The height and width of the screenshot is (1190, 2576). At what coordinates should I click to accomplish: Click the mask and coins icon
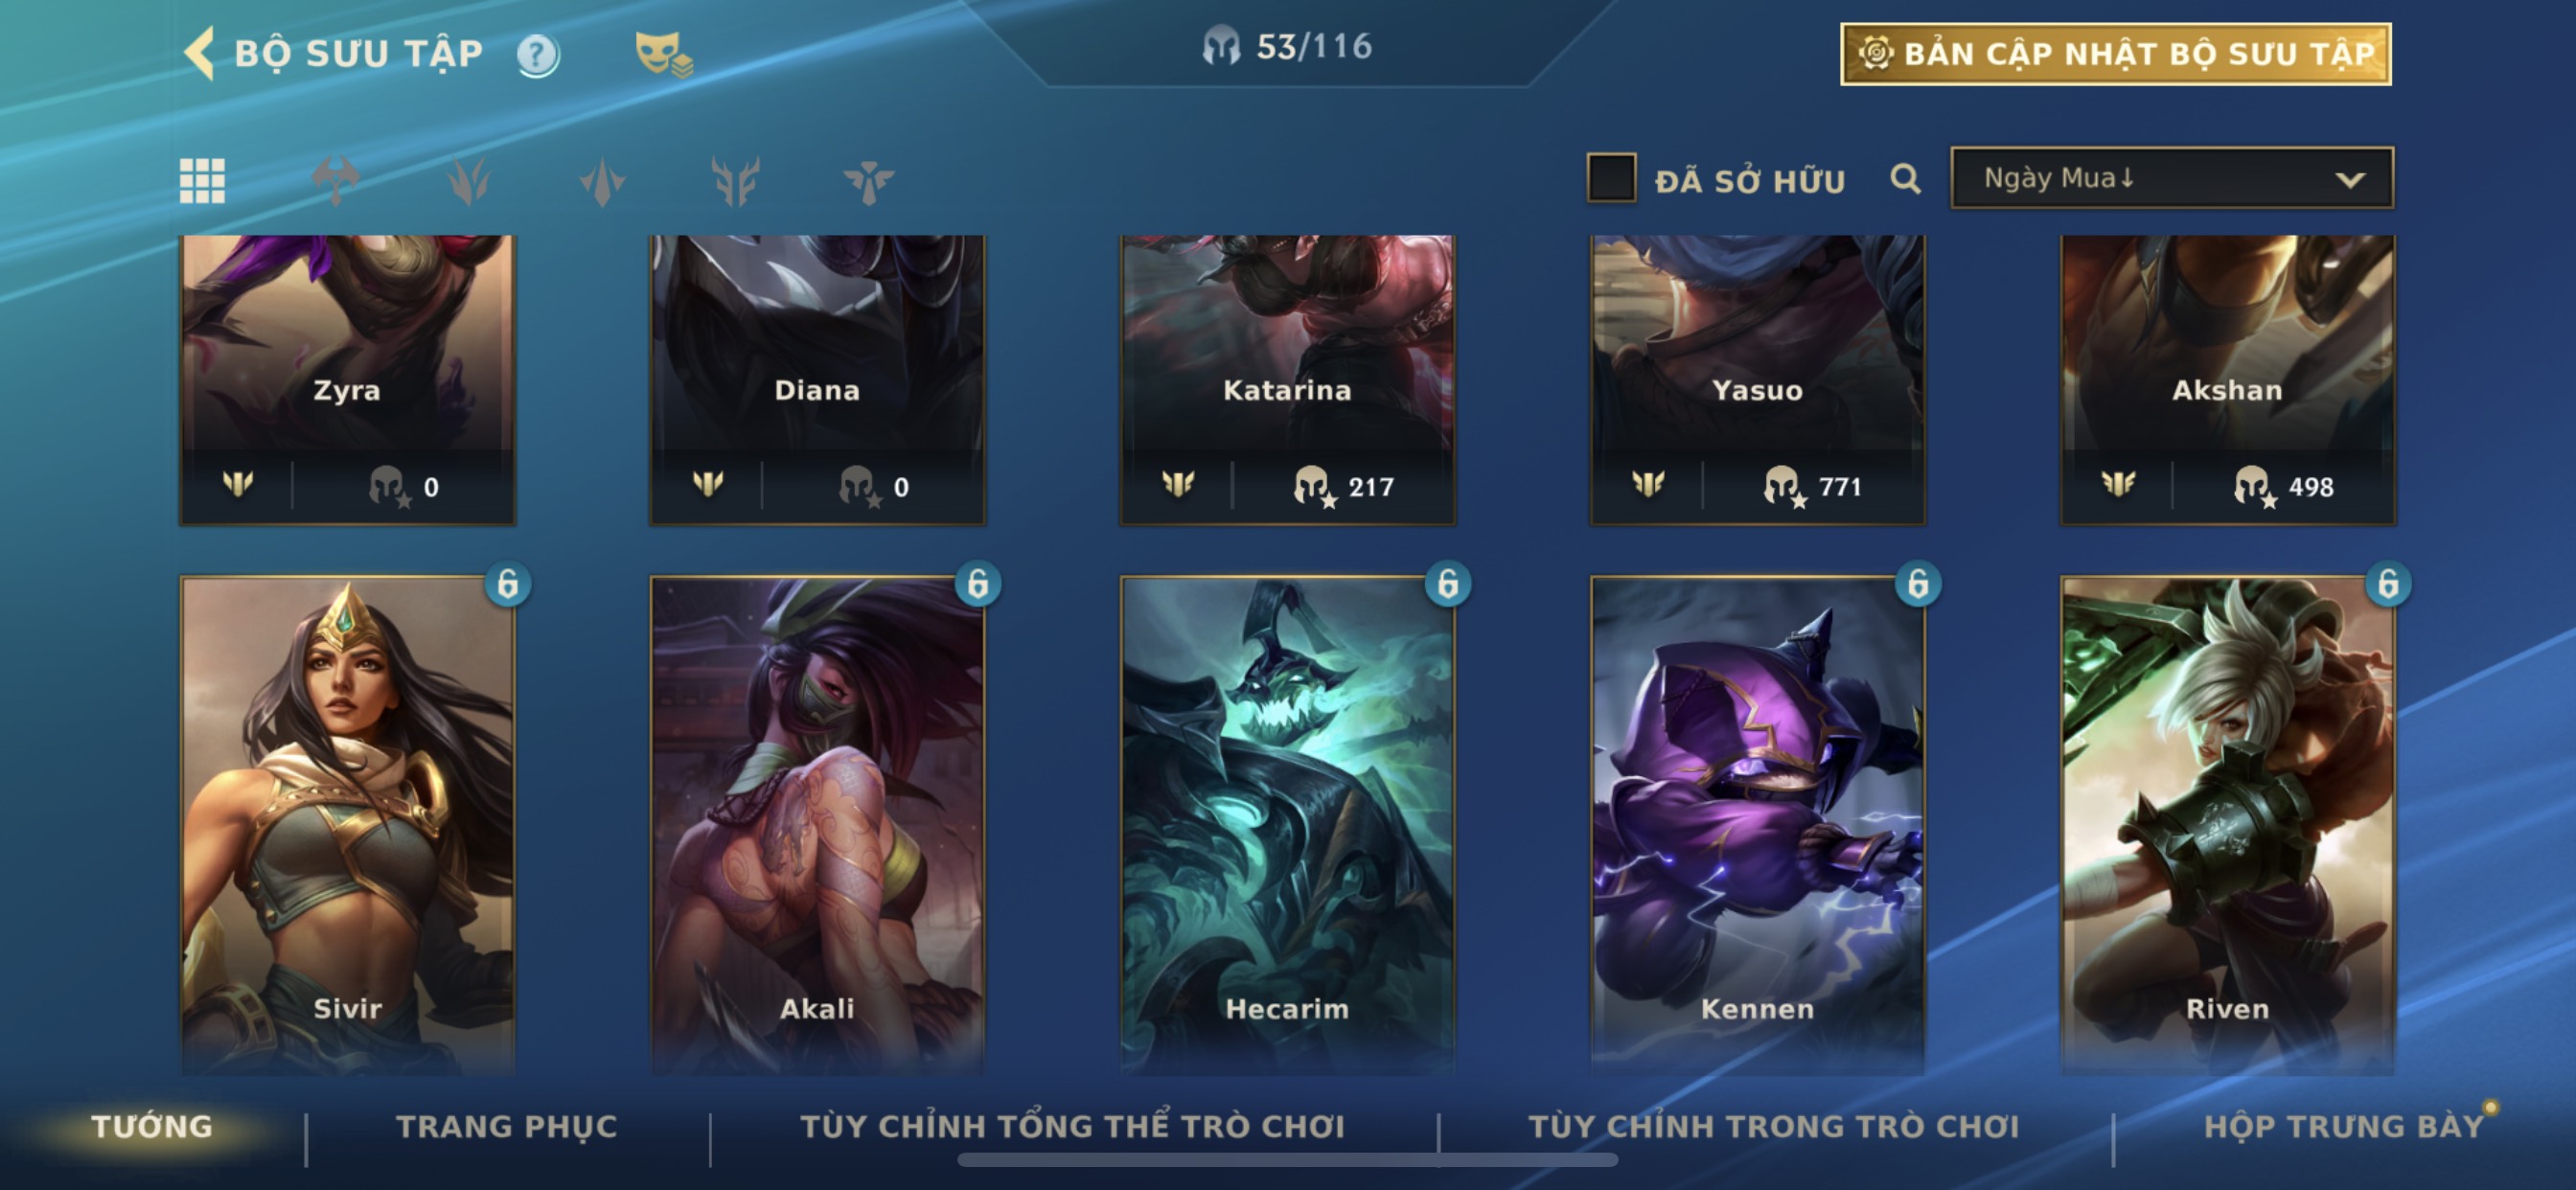(663, 54)
